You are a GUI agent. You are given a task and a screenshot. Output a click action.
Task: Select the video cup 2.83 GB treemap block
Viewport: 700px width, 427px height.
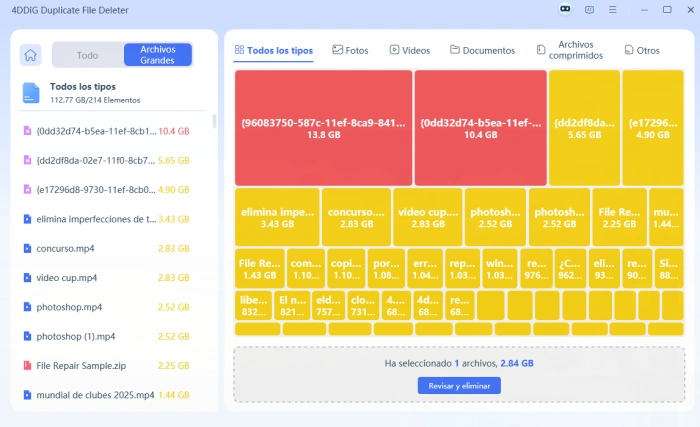coord(428,217)
